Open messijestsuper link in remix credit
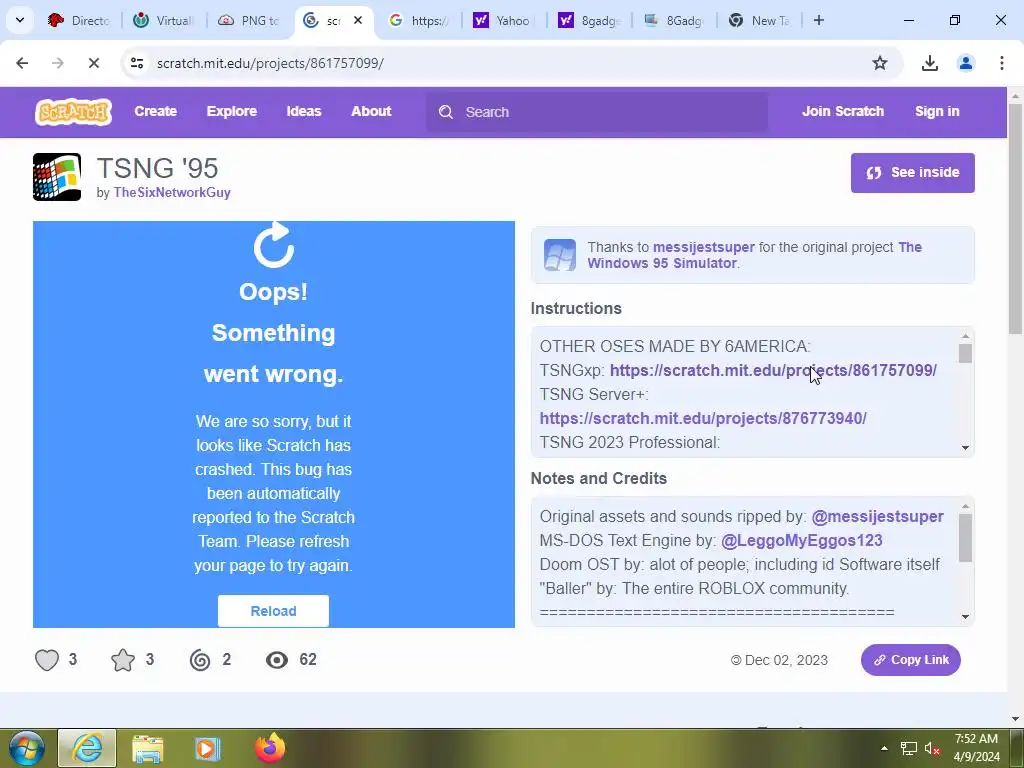 pyautogui.click(x=703, y=248)
